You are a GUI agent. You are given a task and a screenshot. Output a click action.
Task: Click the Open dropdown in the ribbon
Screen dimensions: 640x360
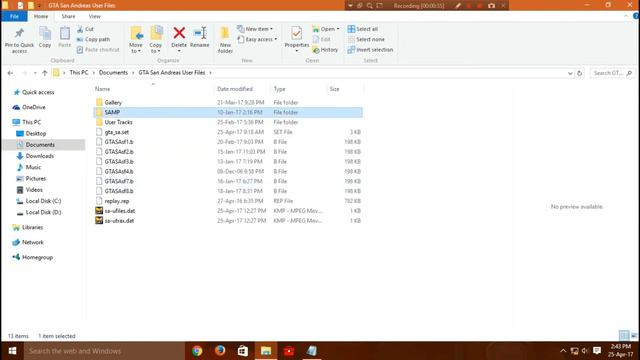326,29
